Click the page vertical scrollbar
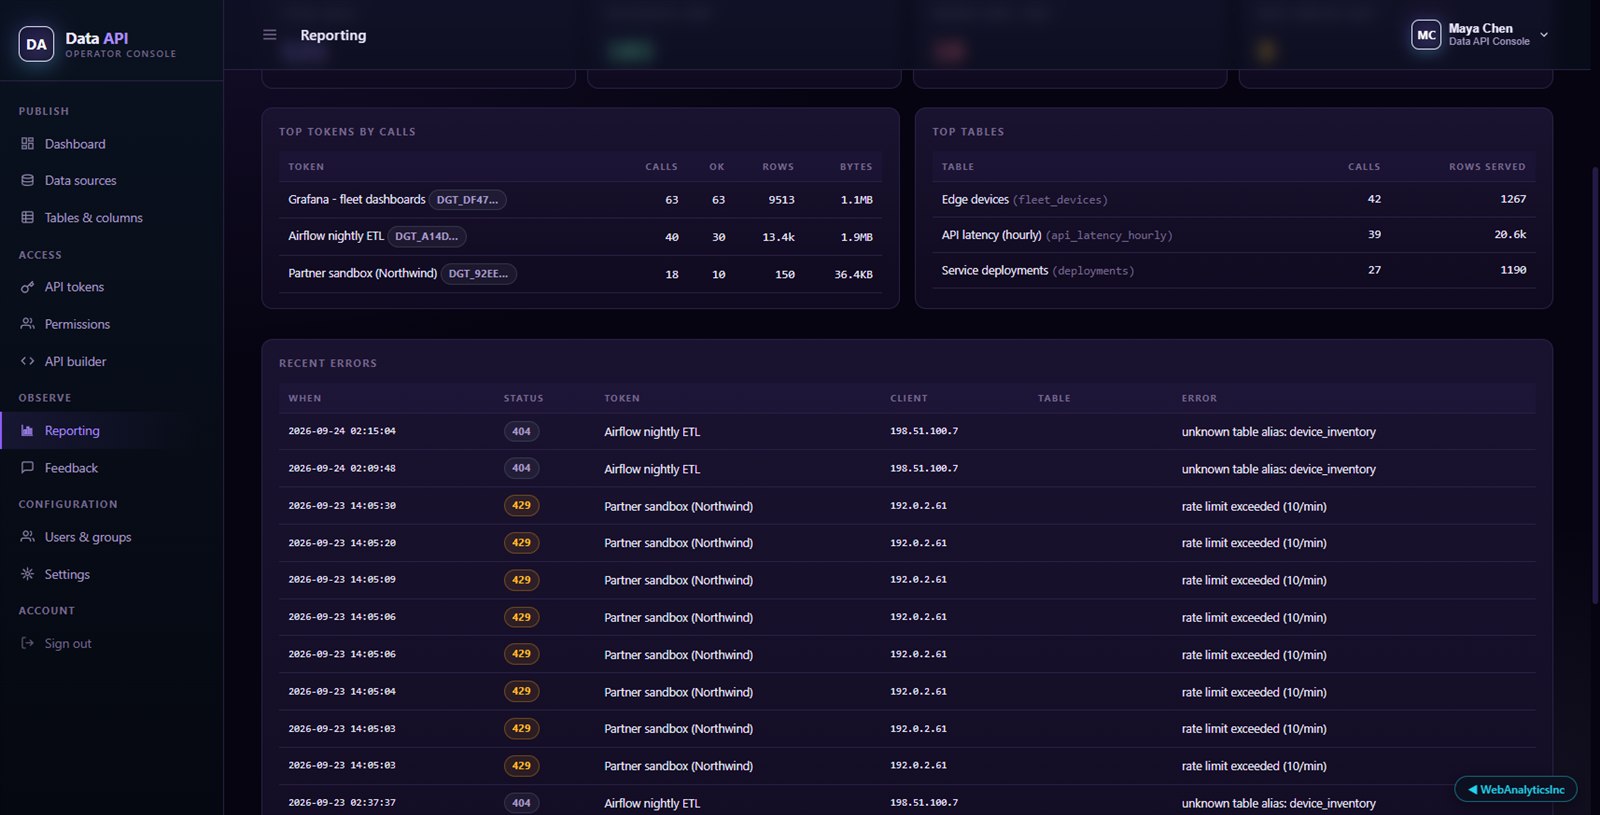The height and width of the screenshot is (815, 1600). (1595, 385)
